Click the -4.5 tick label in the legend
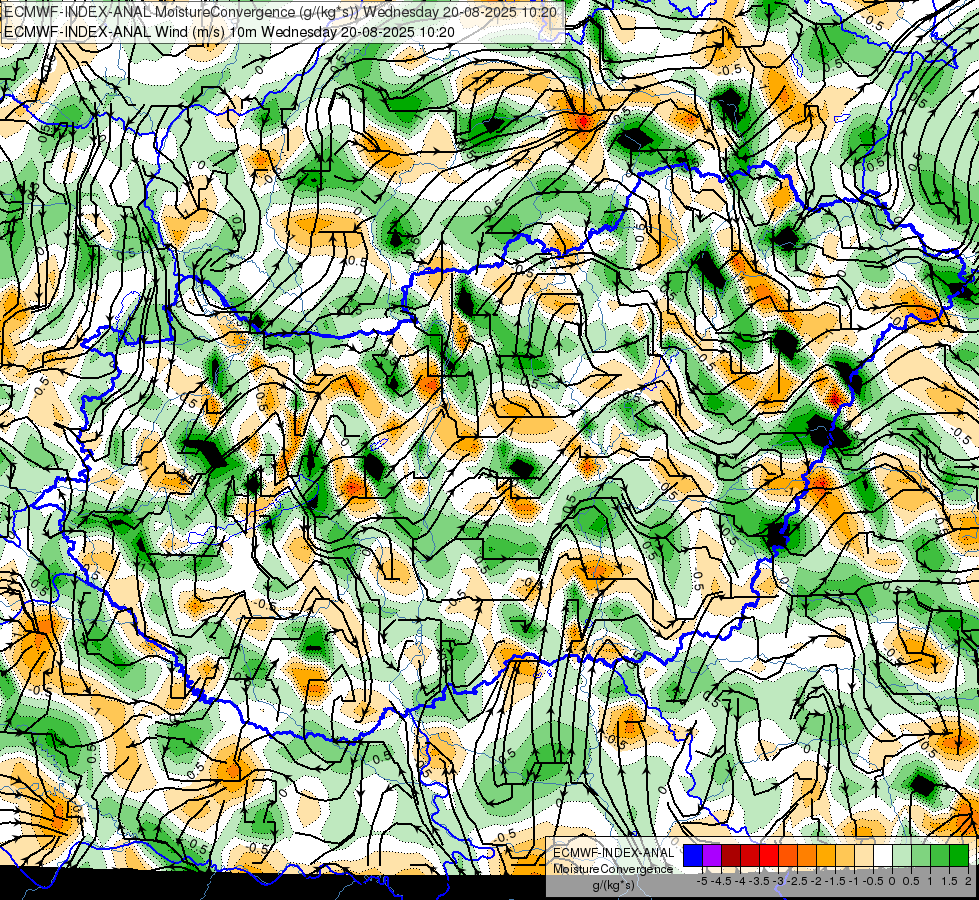 721,881
